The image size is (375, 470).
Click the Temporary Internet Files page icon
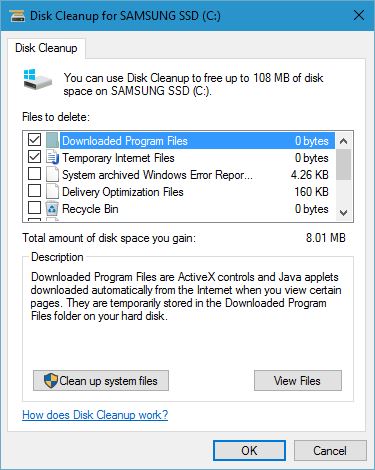click(52, 158)
